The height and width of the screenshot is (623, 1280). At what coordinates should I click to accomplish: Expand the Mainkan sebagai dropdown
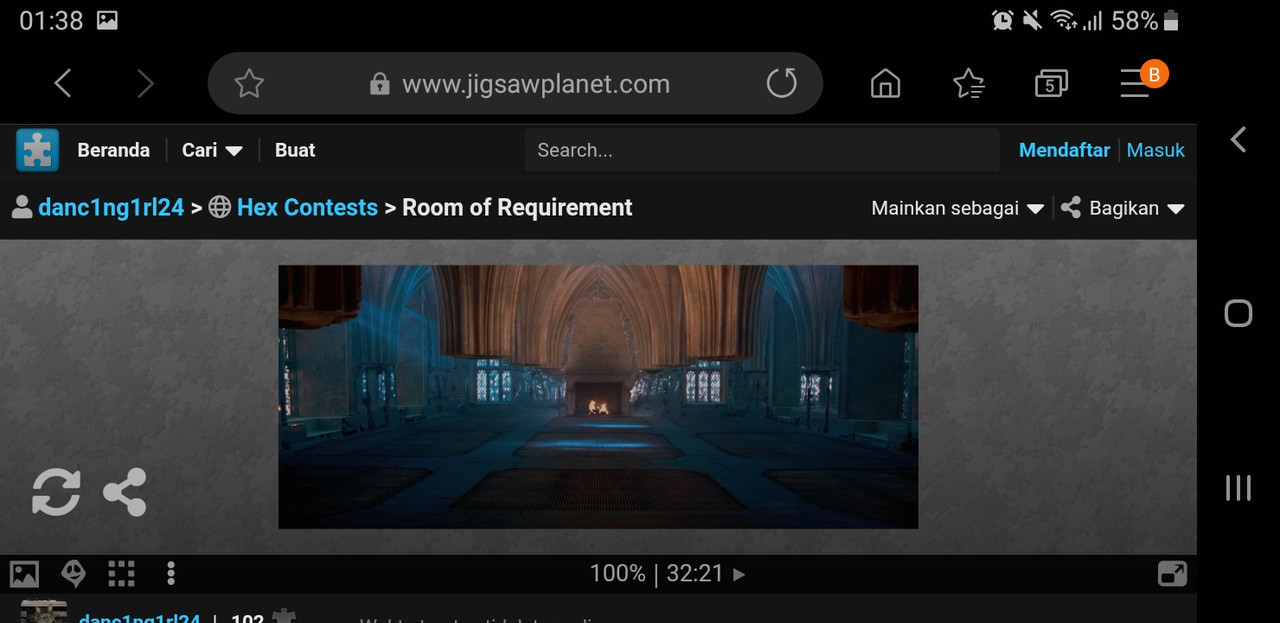click(957, 208)
